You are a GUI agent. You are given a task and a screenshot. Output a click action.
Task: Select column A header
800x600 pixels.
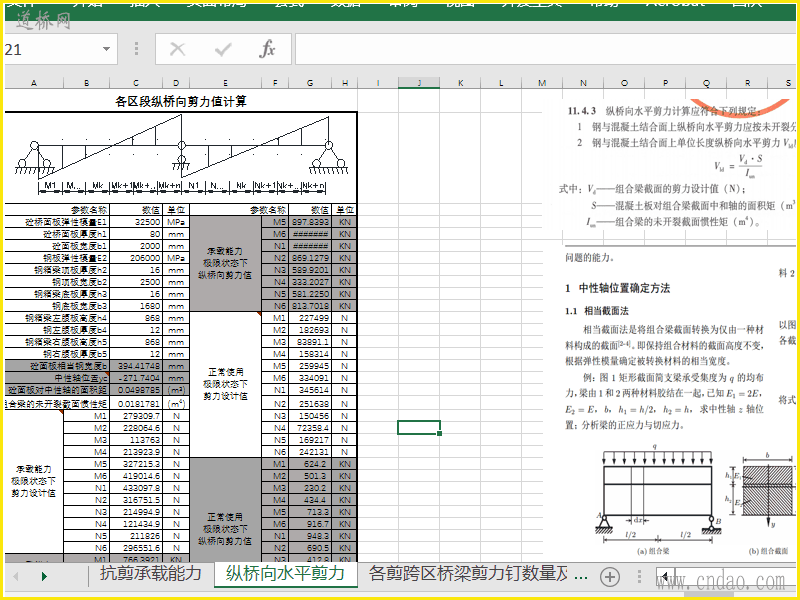click(34, 83)
